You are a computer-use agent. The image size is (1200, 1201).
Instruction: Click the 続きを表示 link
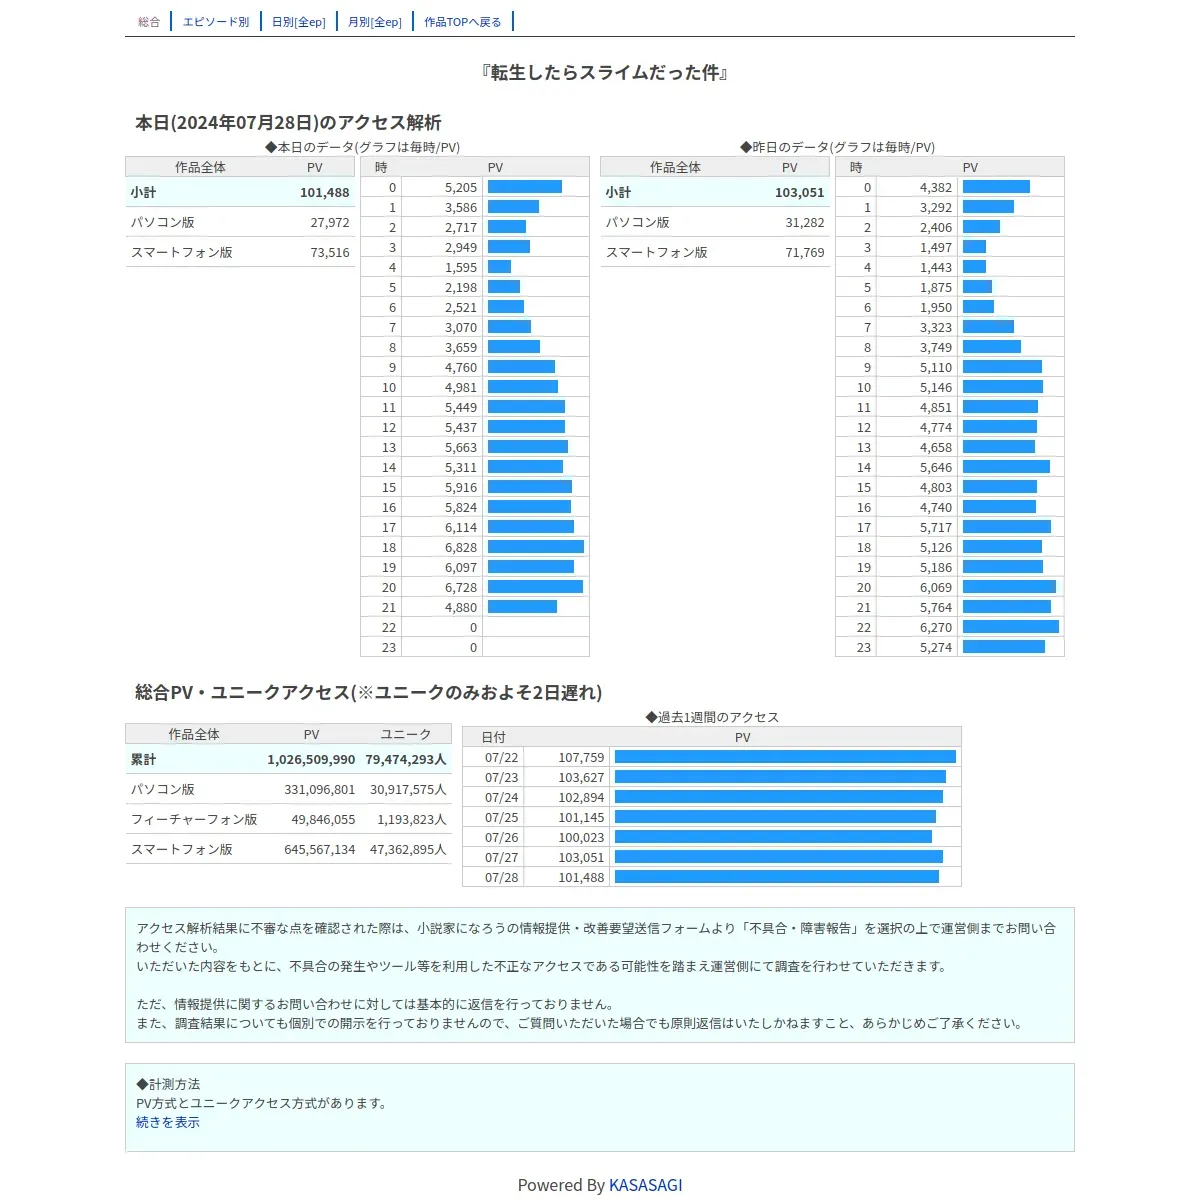point(168,1122)
